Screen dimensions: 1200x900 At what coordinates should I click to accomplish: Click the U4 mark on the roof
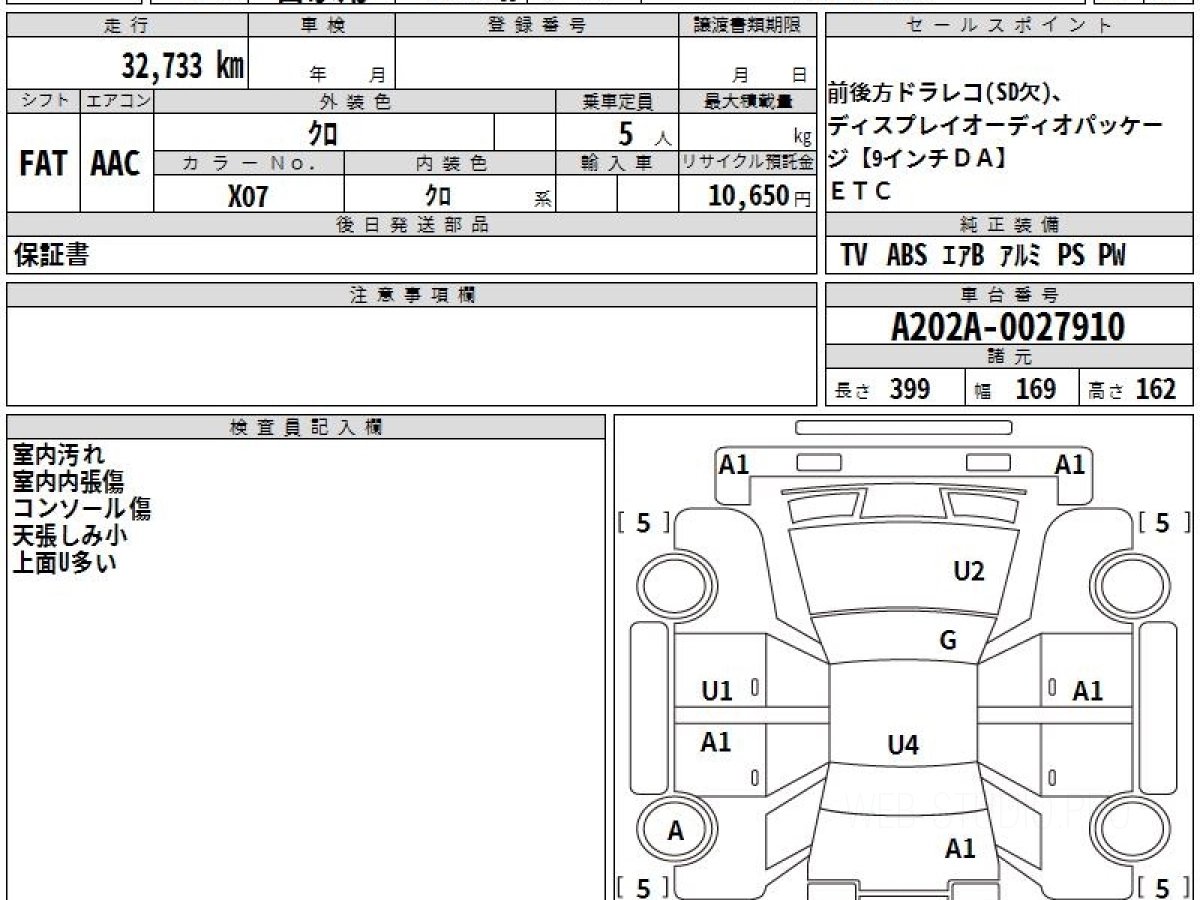[x=903, y=744]
